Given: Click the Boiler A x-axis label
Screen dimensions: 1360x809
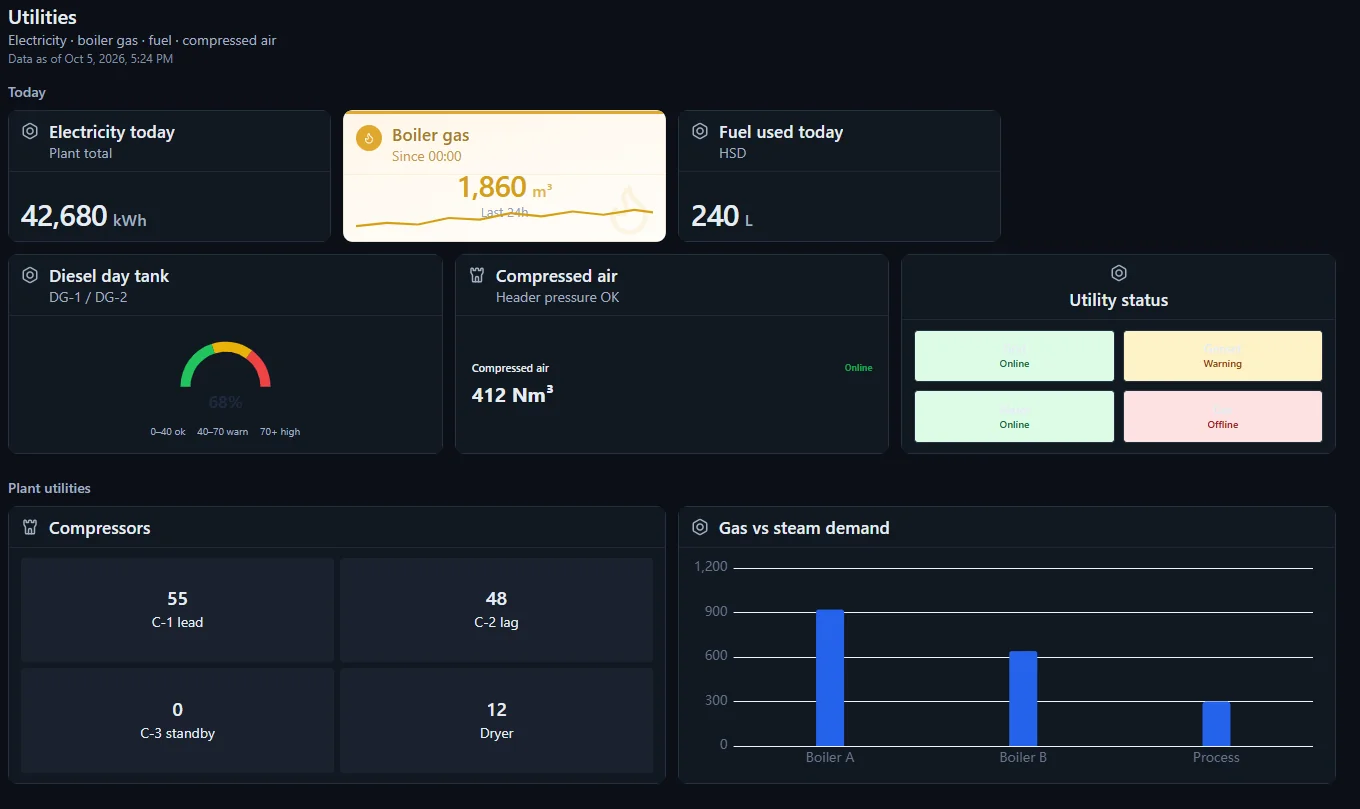Looking at the screenshot, I should pos(830,757).
